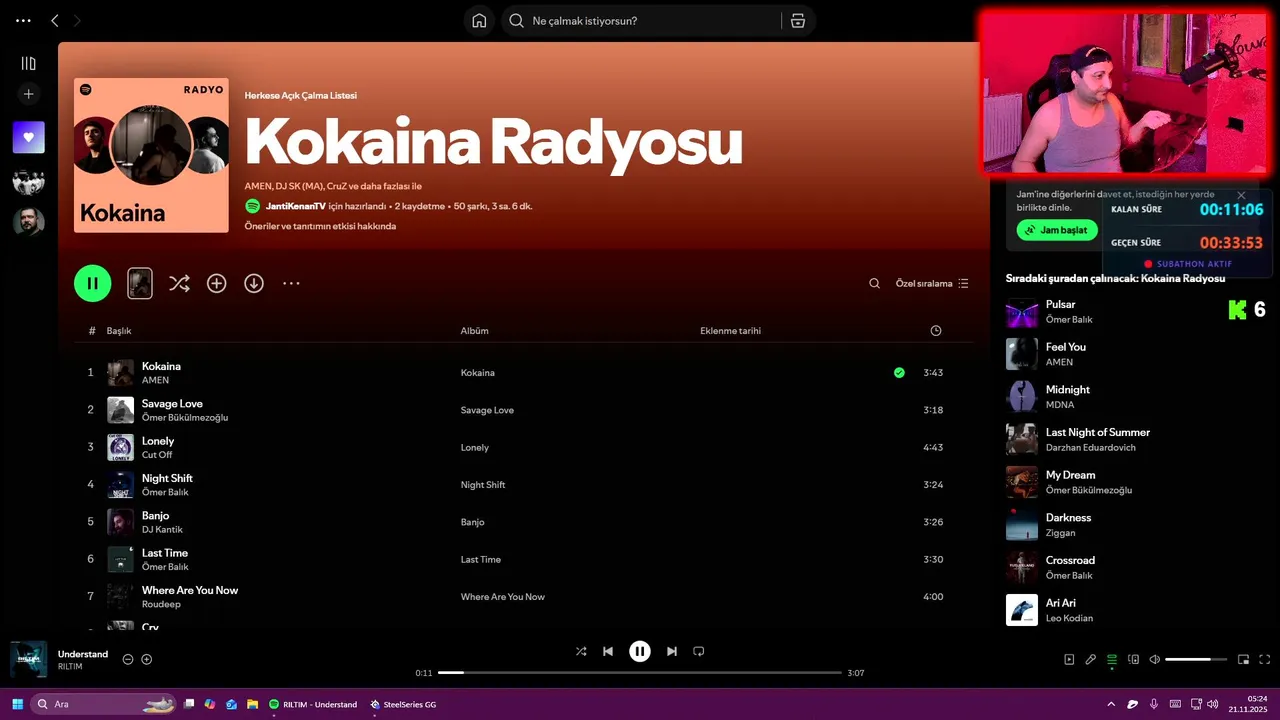Add Understand to library with plus circle
1280x720 pixels.
[x=146, y=659]
